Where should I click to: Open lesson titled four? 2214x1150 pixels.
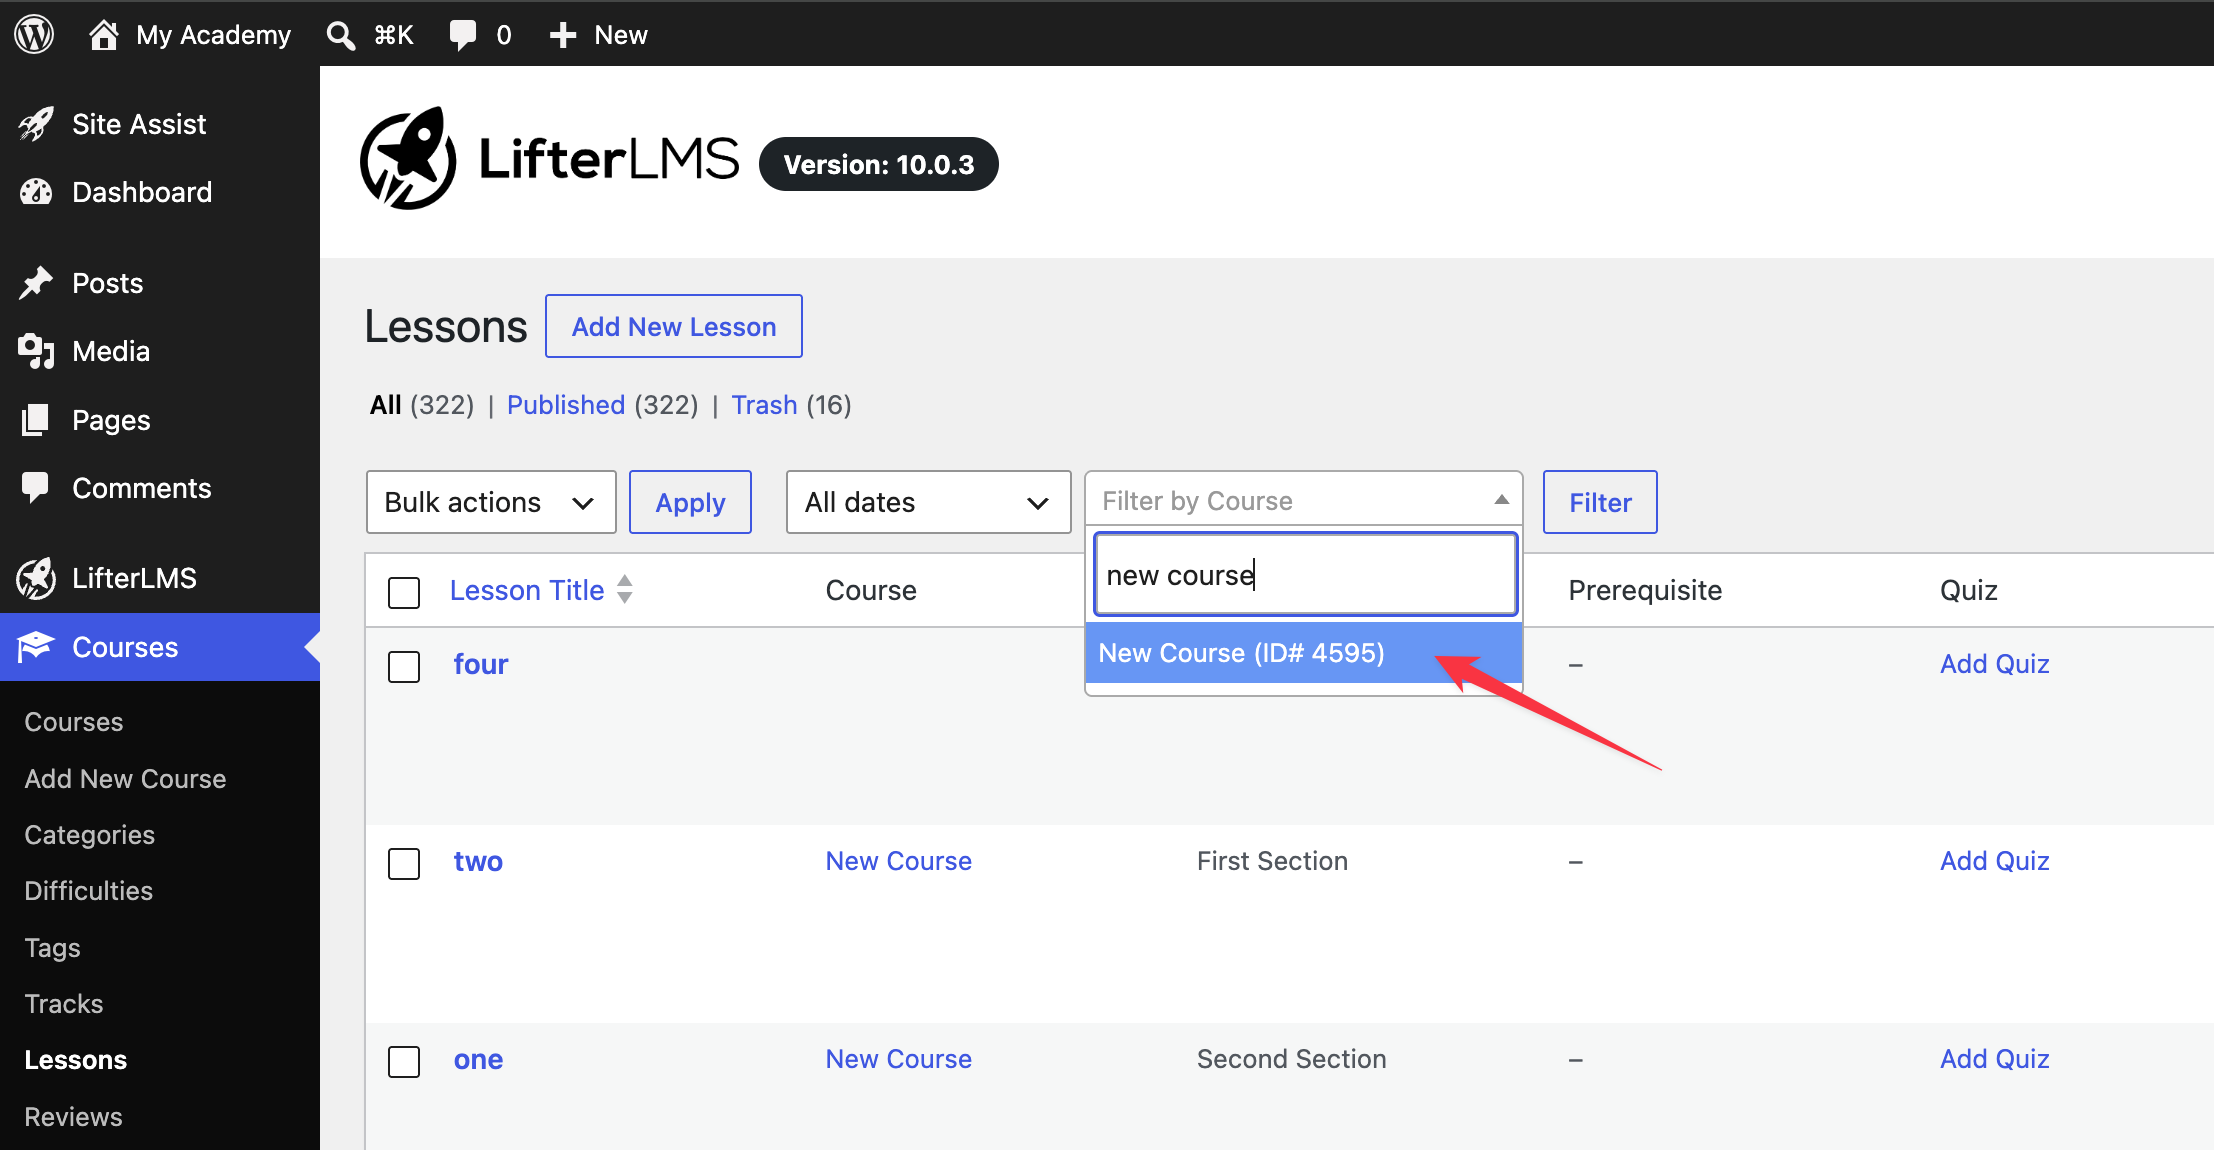pyautogui.click(x=481, y=664)
